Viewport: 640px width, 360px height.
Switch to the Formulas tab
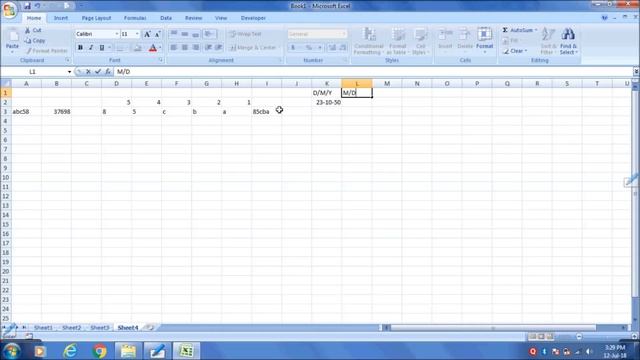pos(135,18)
